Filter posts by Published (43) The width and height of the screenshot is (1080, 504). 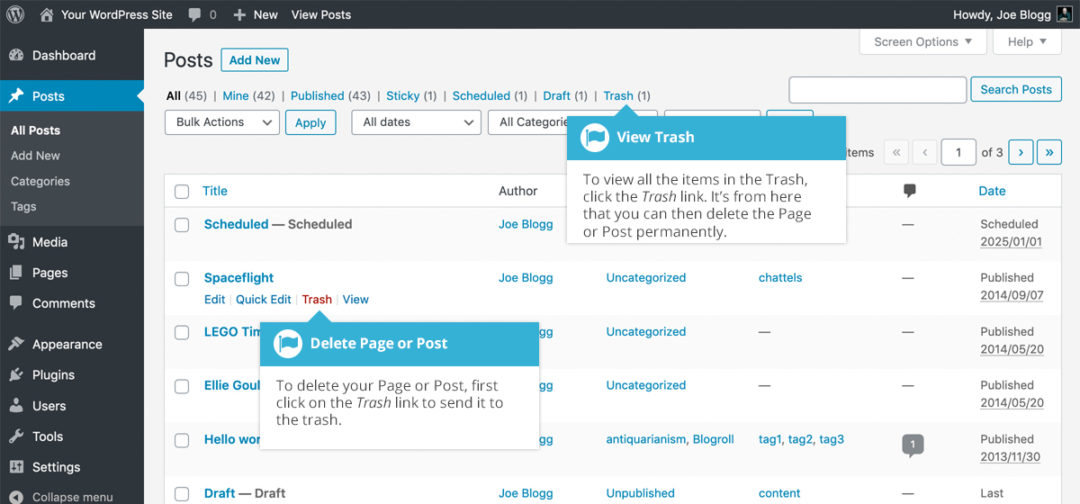tap(331, 96)
